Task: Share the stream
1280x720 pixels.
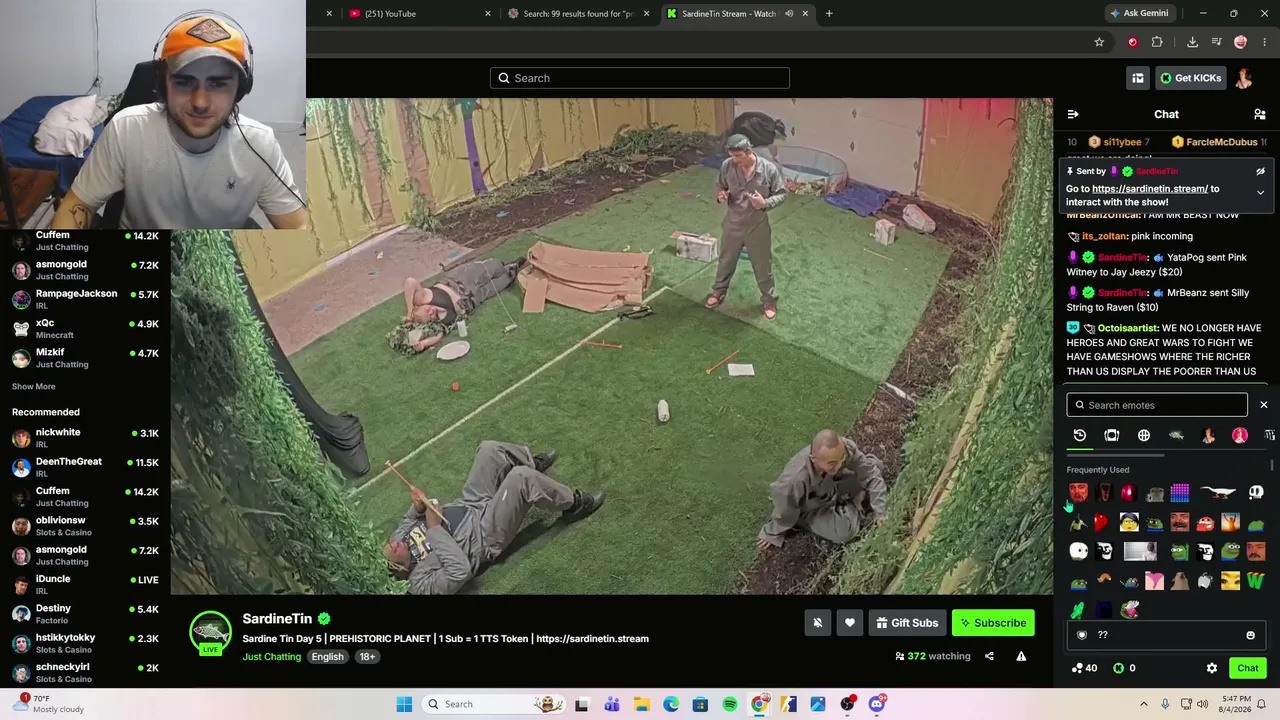Action: 989,657
